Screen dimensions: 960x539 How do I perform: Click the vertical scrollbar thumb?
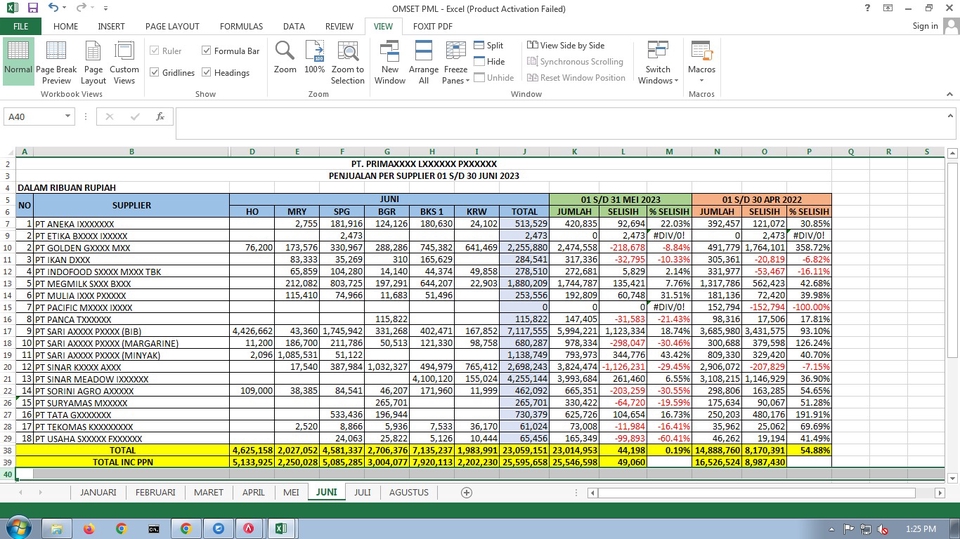(951, 259)
